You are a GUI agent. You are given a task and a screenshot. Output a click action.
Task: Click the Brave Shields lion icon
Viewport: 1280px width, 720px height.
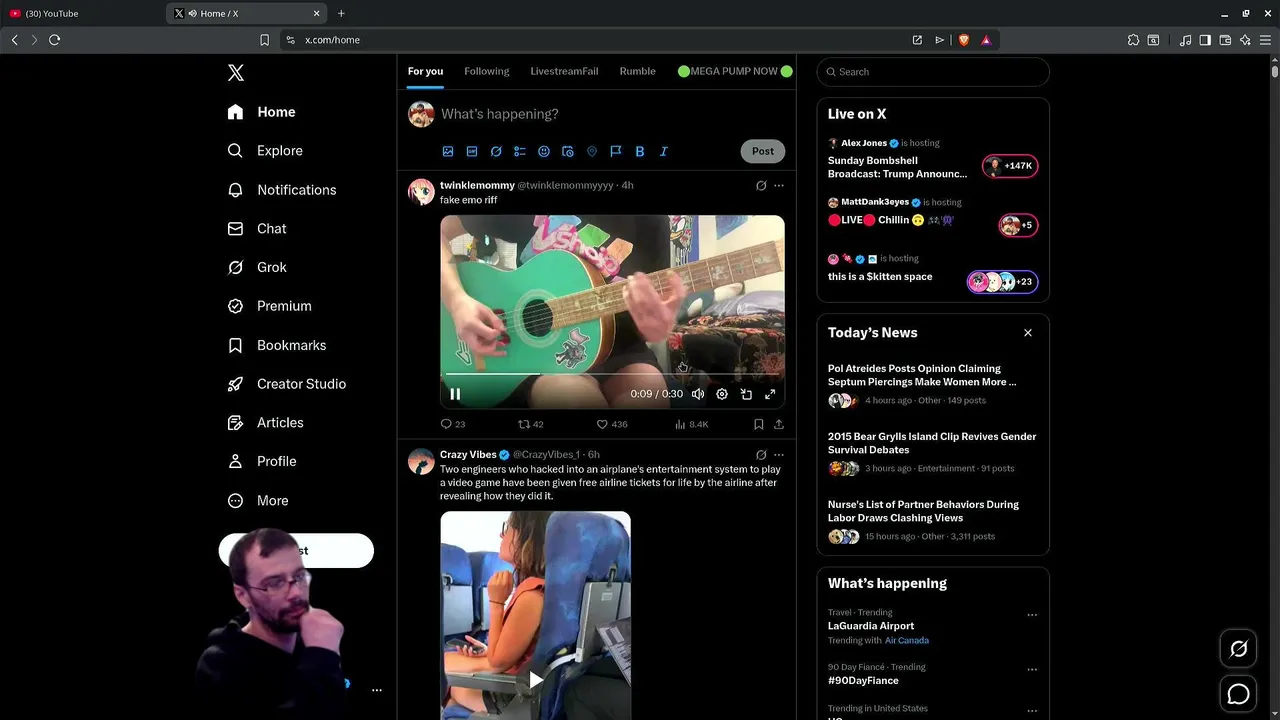[x=964, y=40]
